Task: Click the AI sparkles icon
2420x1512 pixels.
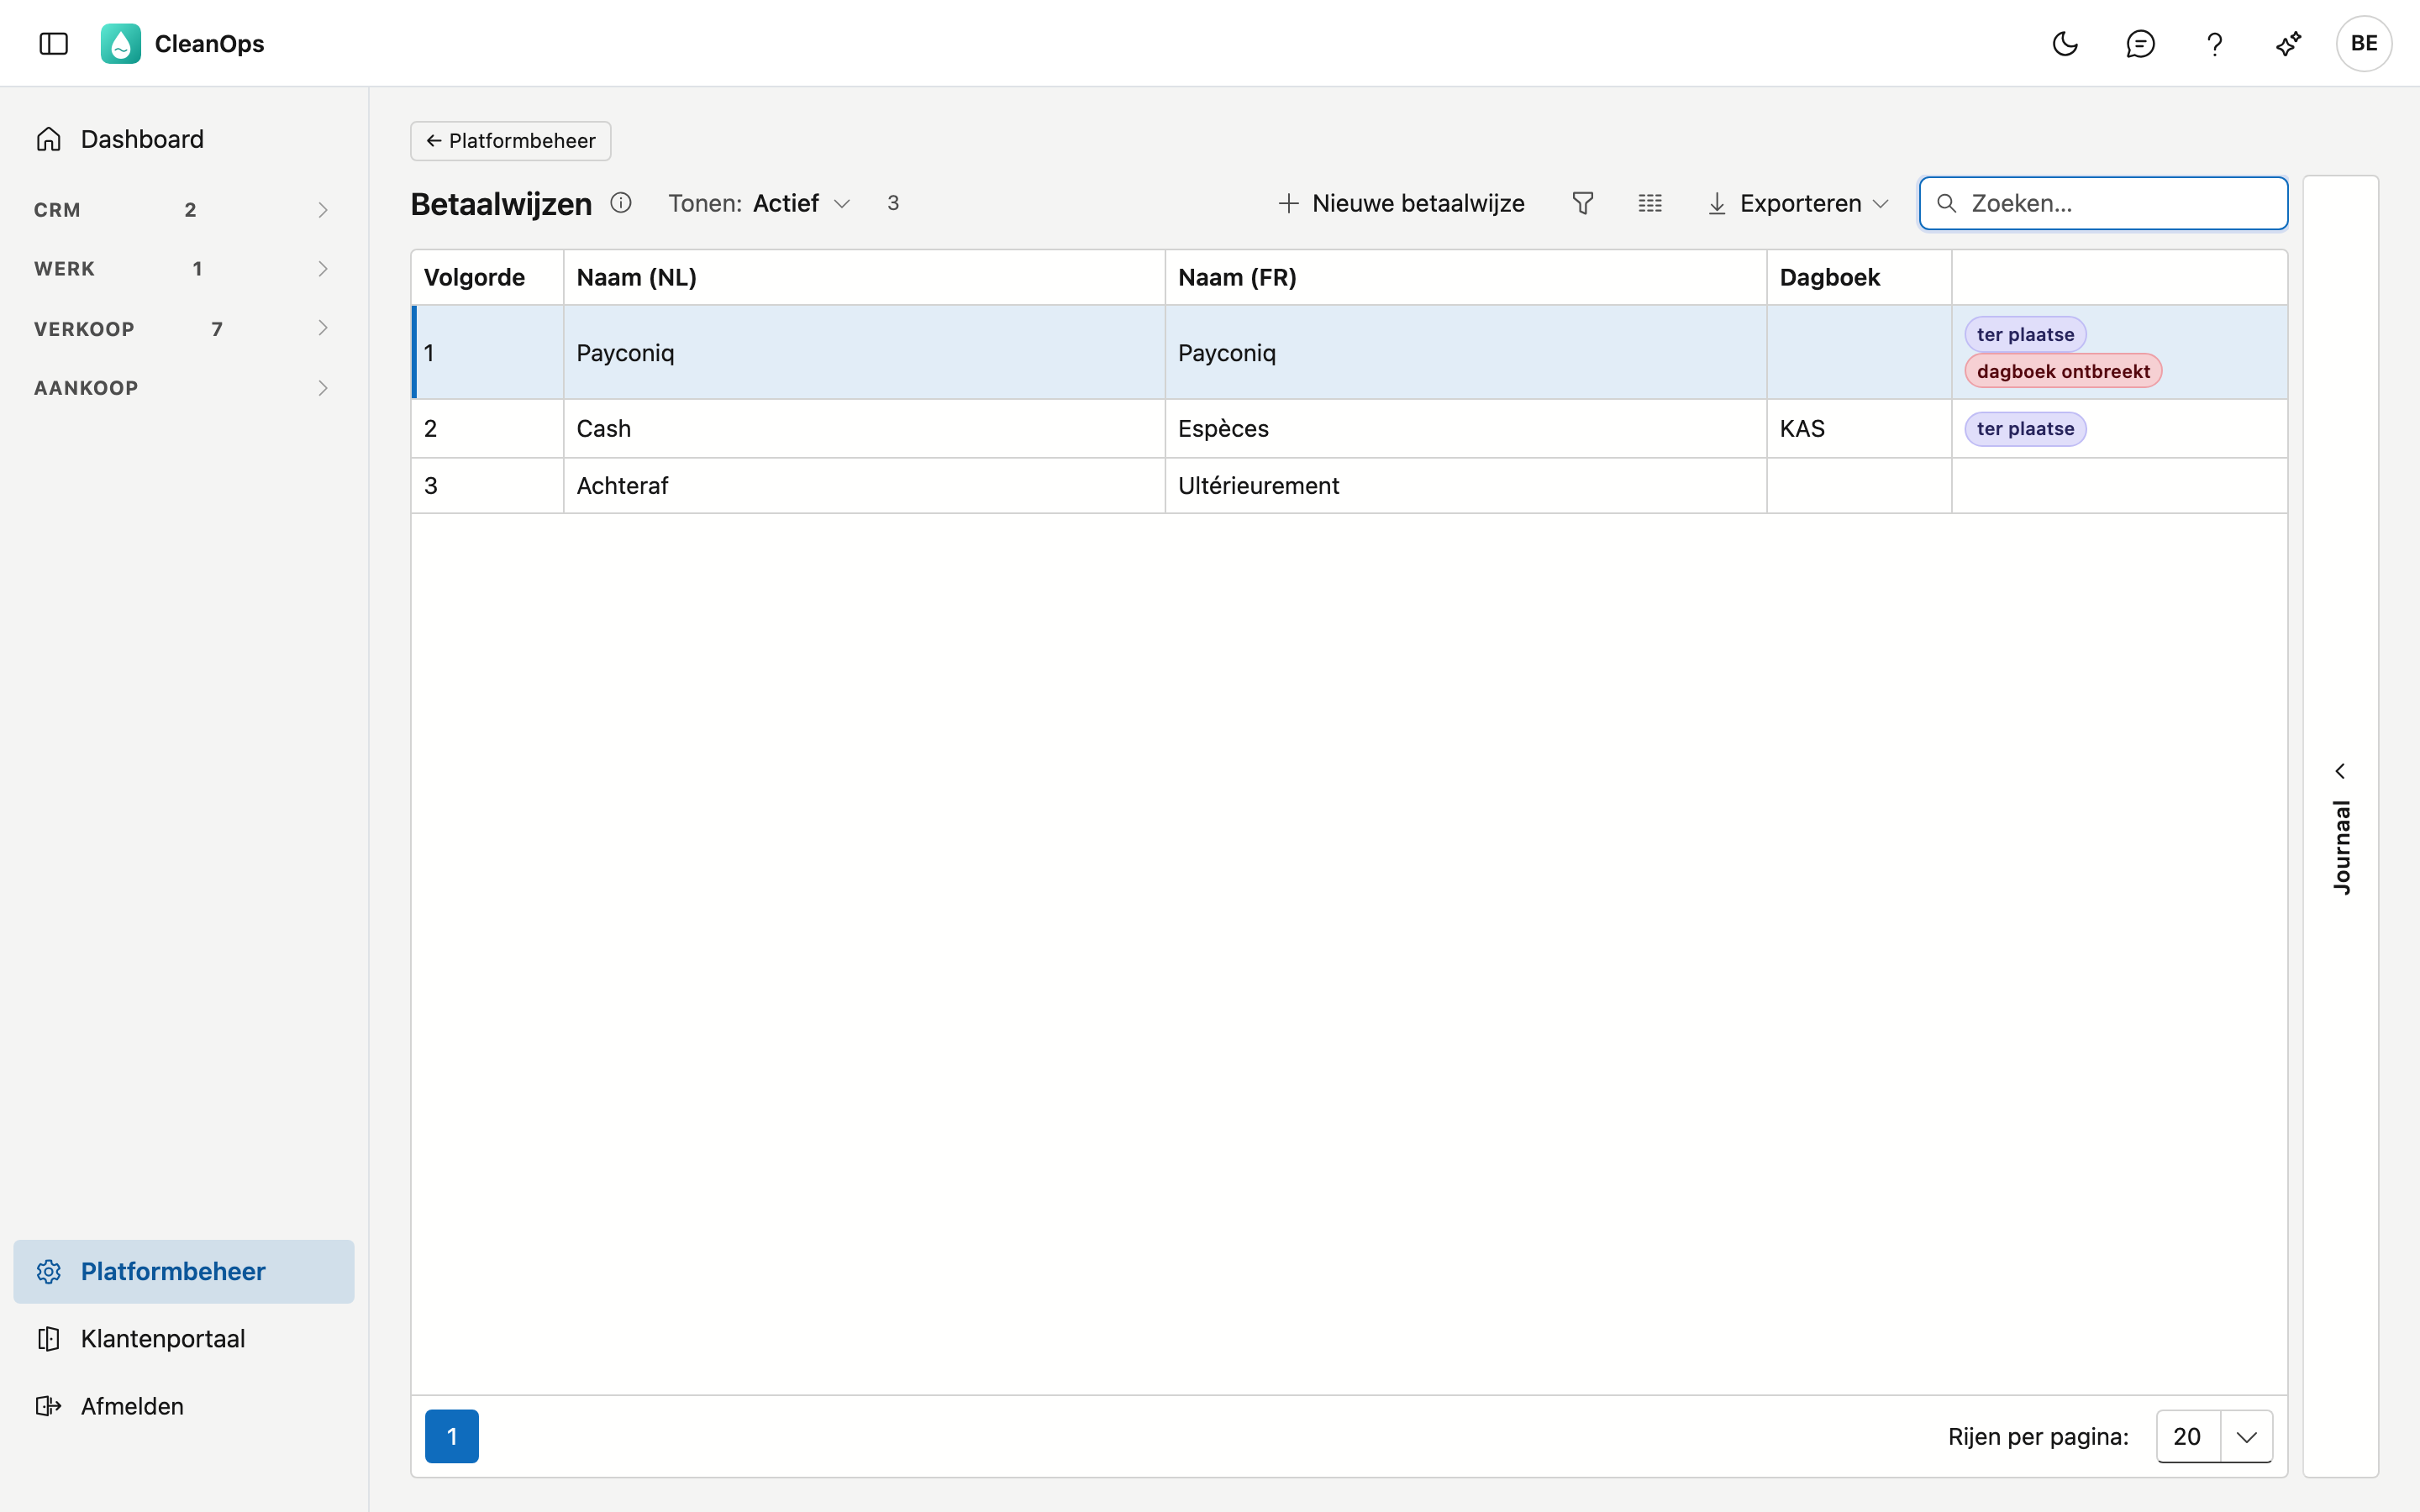Action: click(2289, 43)
